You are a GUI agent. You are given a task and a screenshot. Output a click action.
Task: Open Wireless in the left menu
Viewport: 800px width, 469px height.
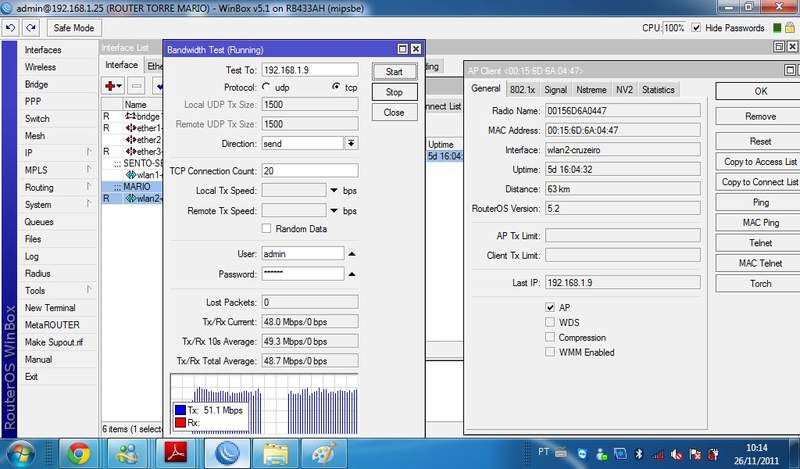tap(41, 67)
